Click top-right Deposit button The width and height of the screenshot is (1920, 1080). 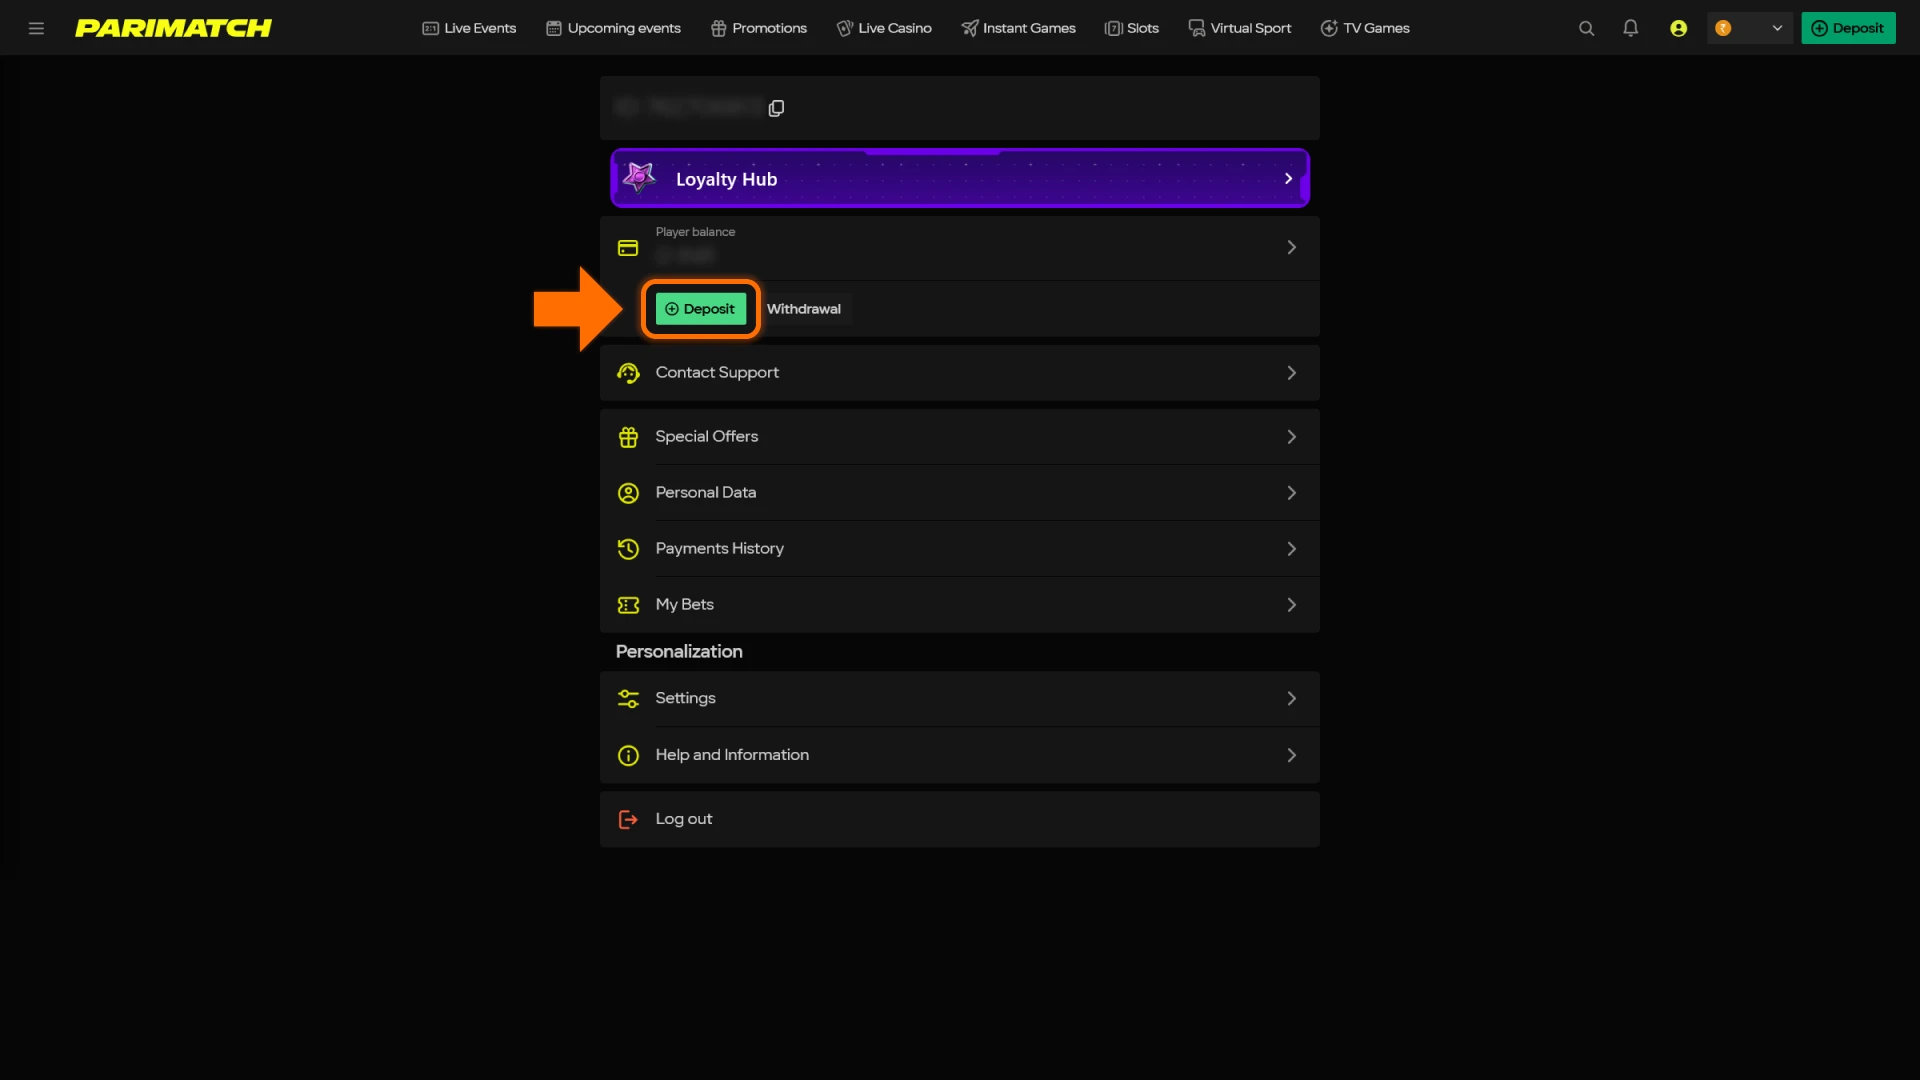click(1847, 28)
